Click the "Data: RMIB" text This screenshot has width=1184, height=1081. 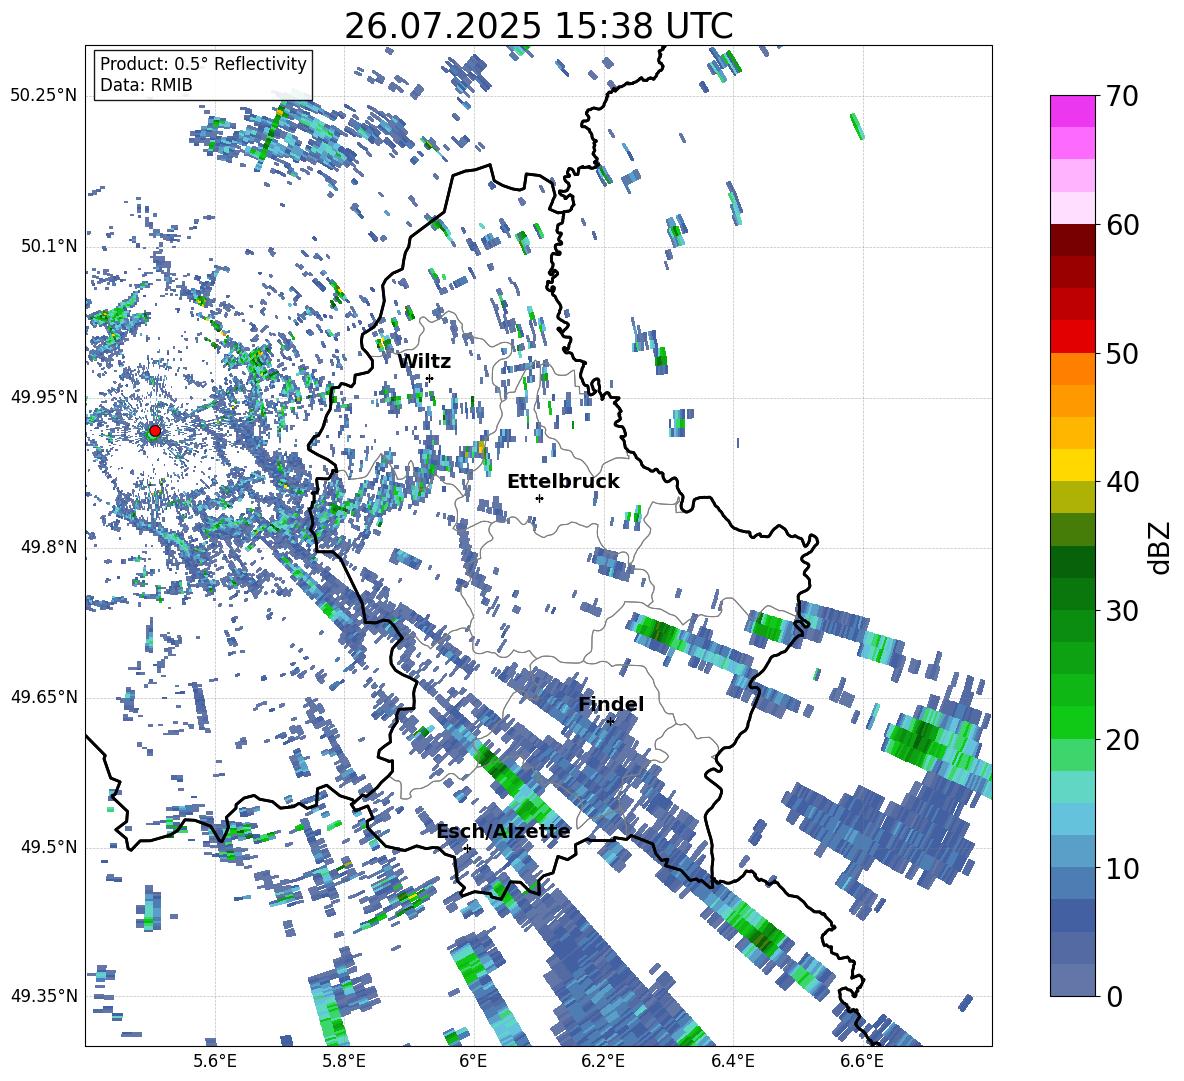[x=146, y=85]
